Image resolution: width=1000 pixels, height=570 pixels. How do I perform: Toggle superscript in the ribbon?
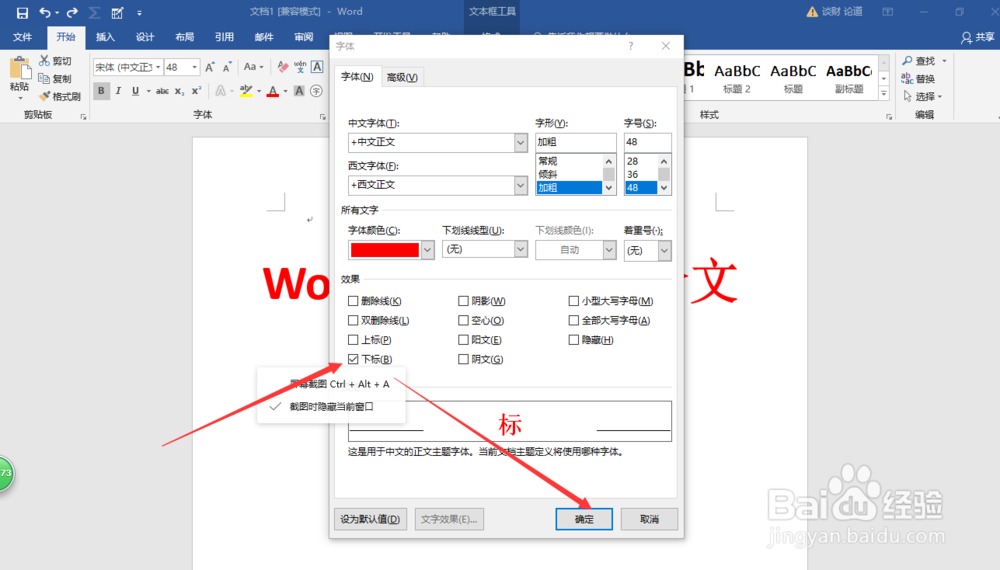coord(196,91)
